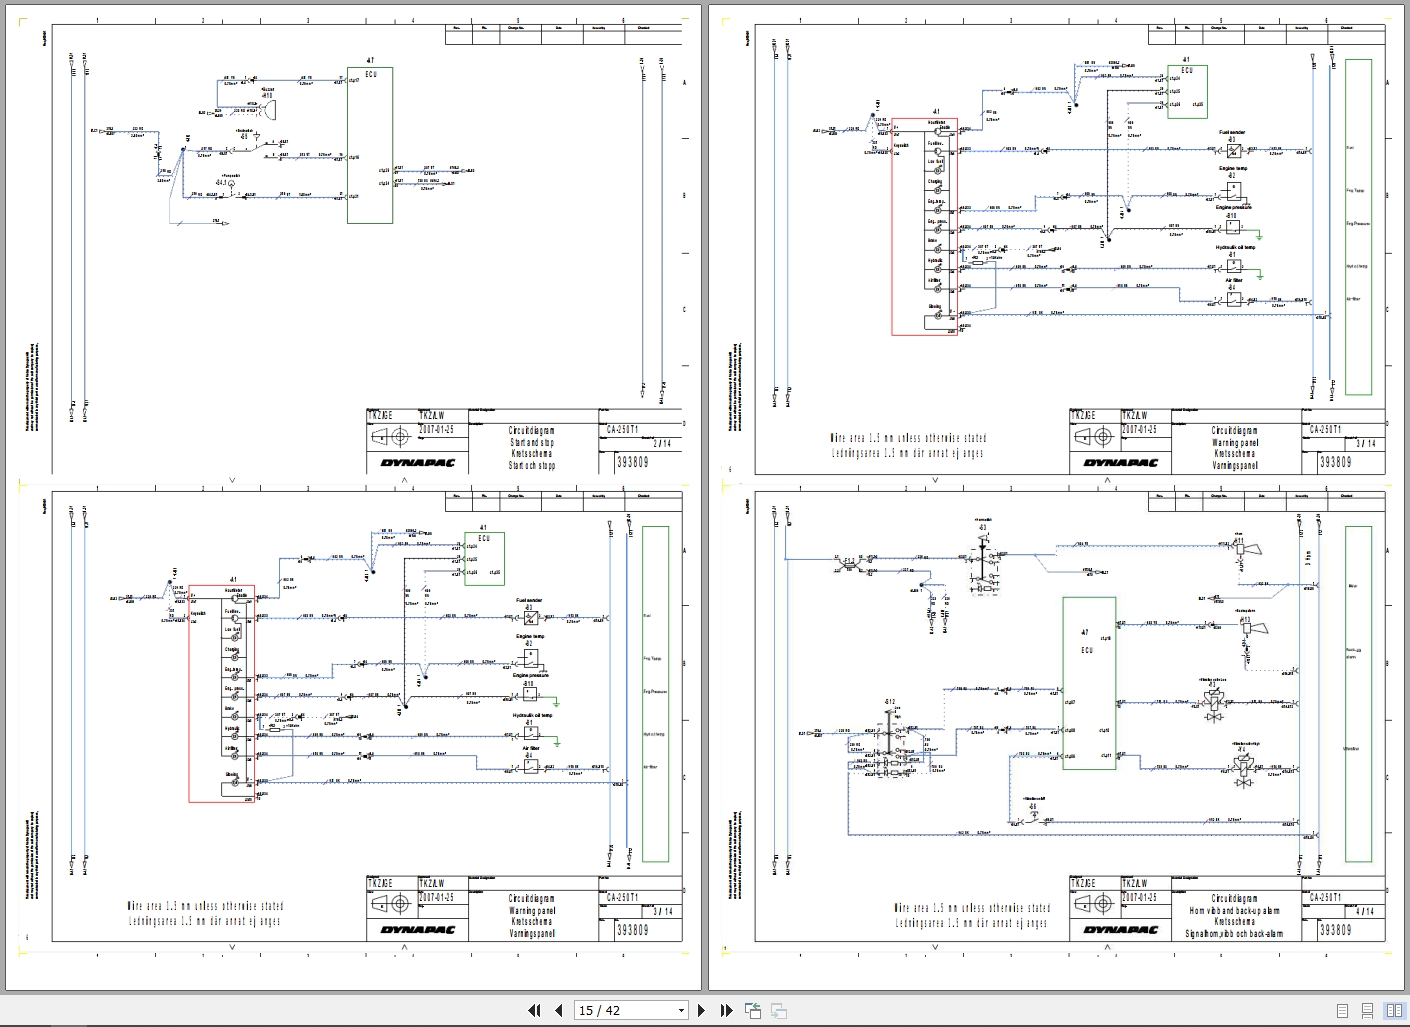Viewport: 1410px width, 1027px height.
Task: Click the go back to previous view icon
Action: [753, 1010]
